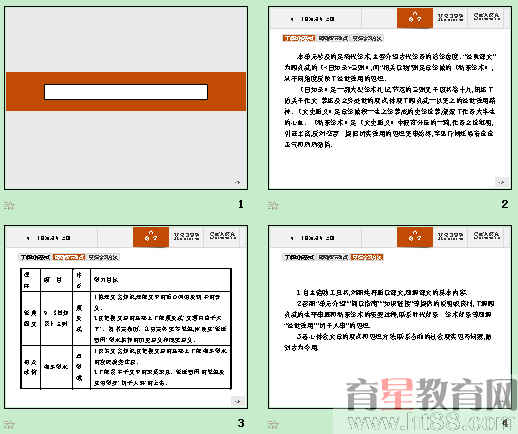
Task: Click the first paragraph on slide 2
Action: click(x=390, y=67)
